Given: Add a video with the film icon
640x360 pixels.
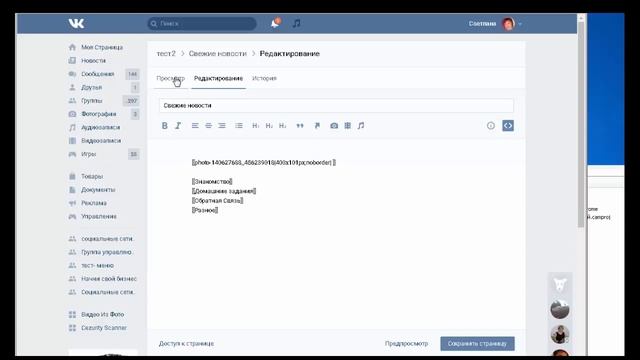Looking at the screenshot, I should [347, 126].
